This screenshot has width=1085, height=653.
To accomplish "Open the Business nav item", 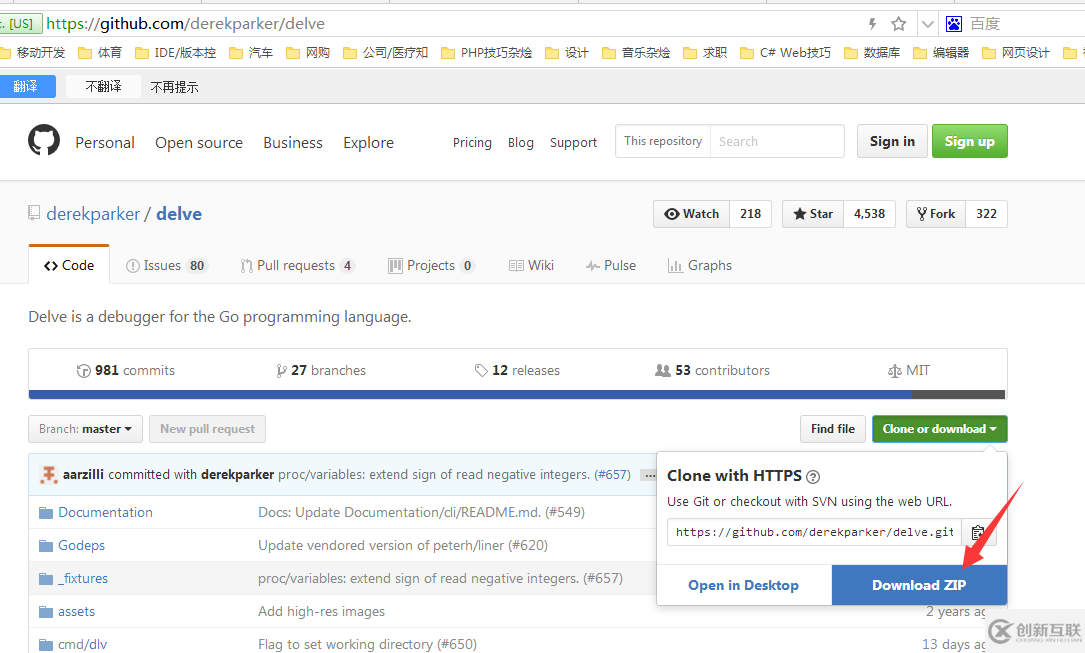I will pos(293,142).
